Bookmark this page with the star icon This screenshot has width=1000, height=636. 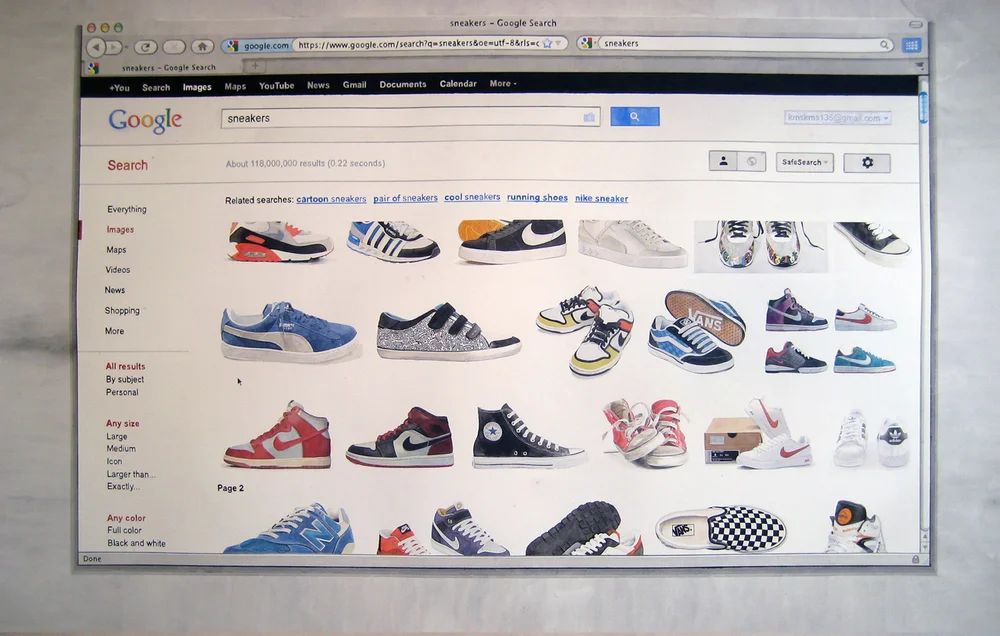click(x=547, y=43)
